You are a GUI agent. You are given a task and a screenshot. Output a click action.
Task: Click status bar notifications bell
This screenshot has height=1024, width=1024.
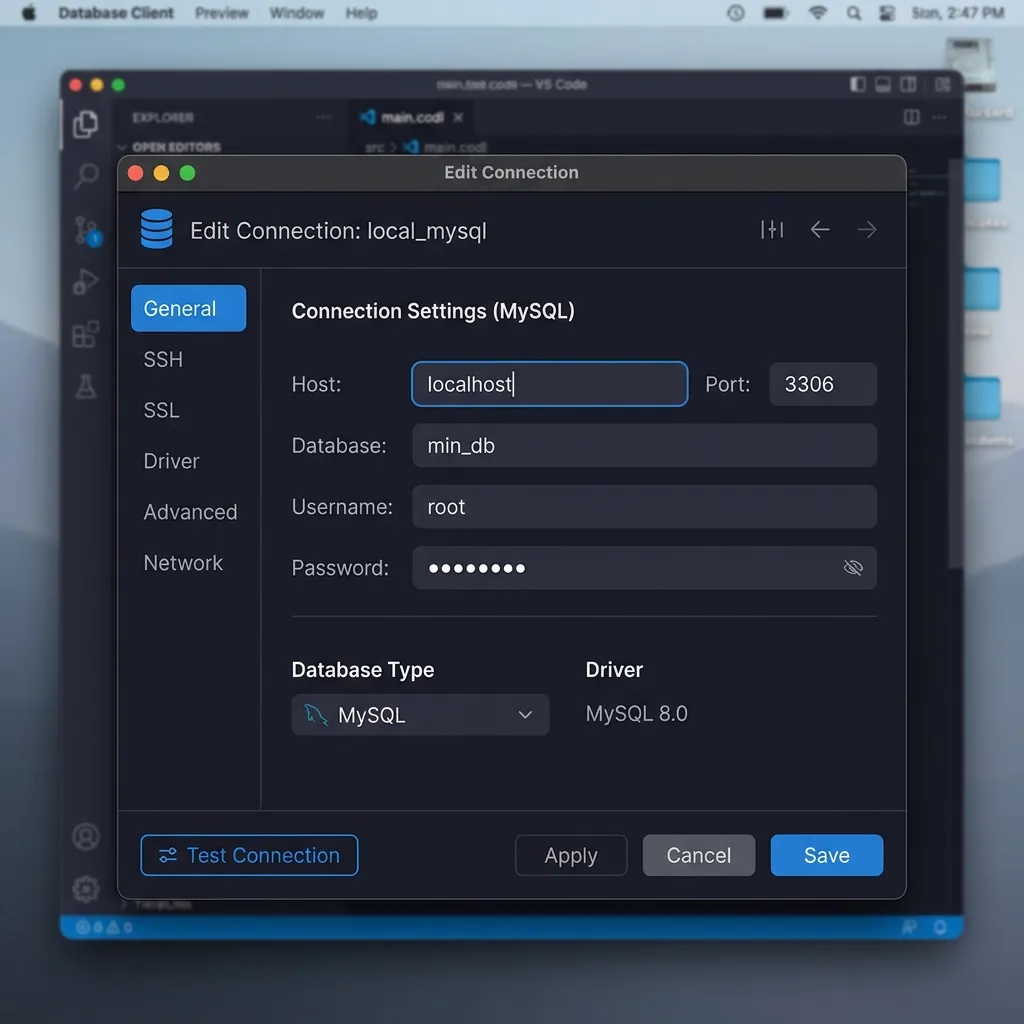point(940,927)
